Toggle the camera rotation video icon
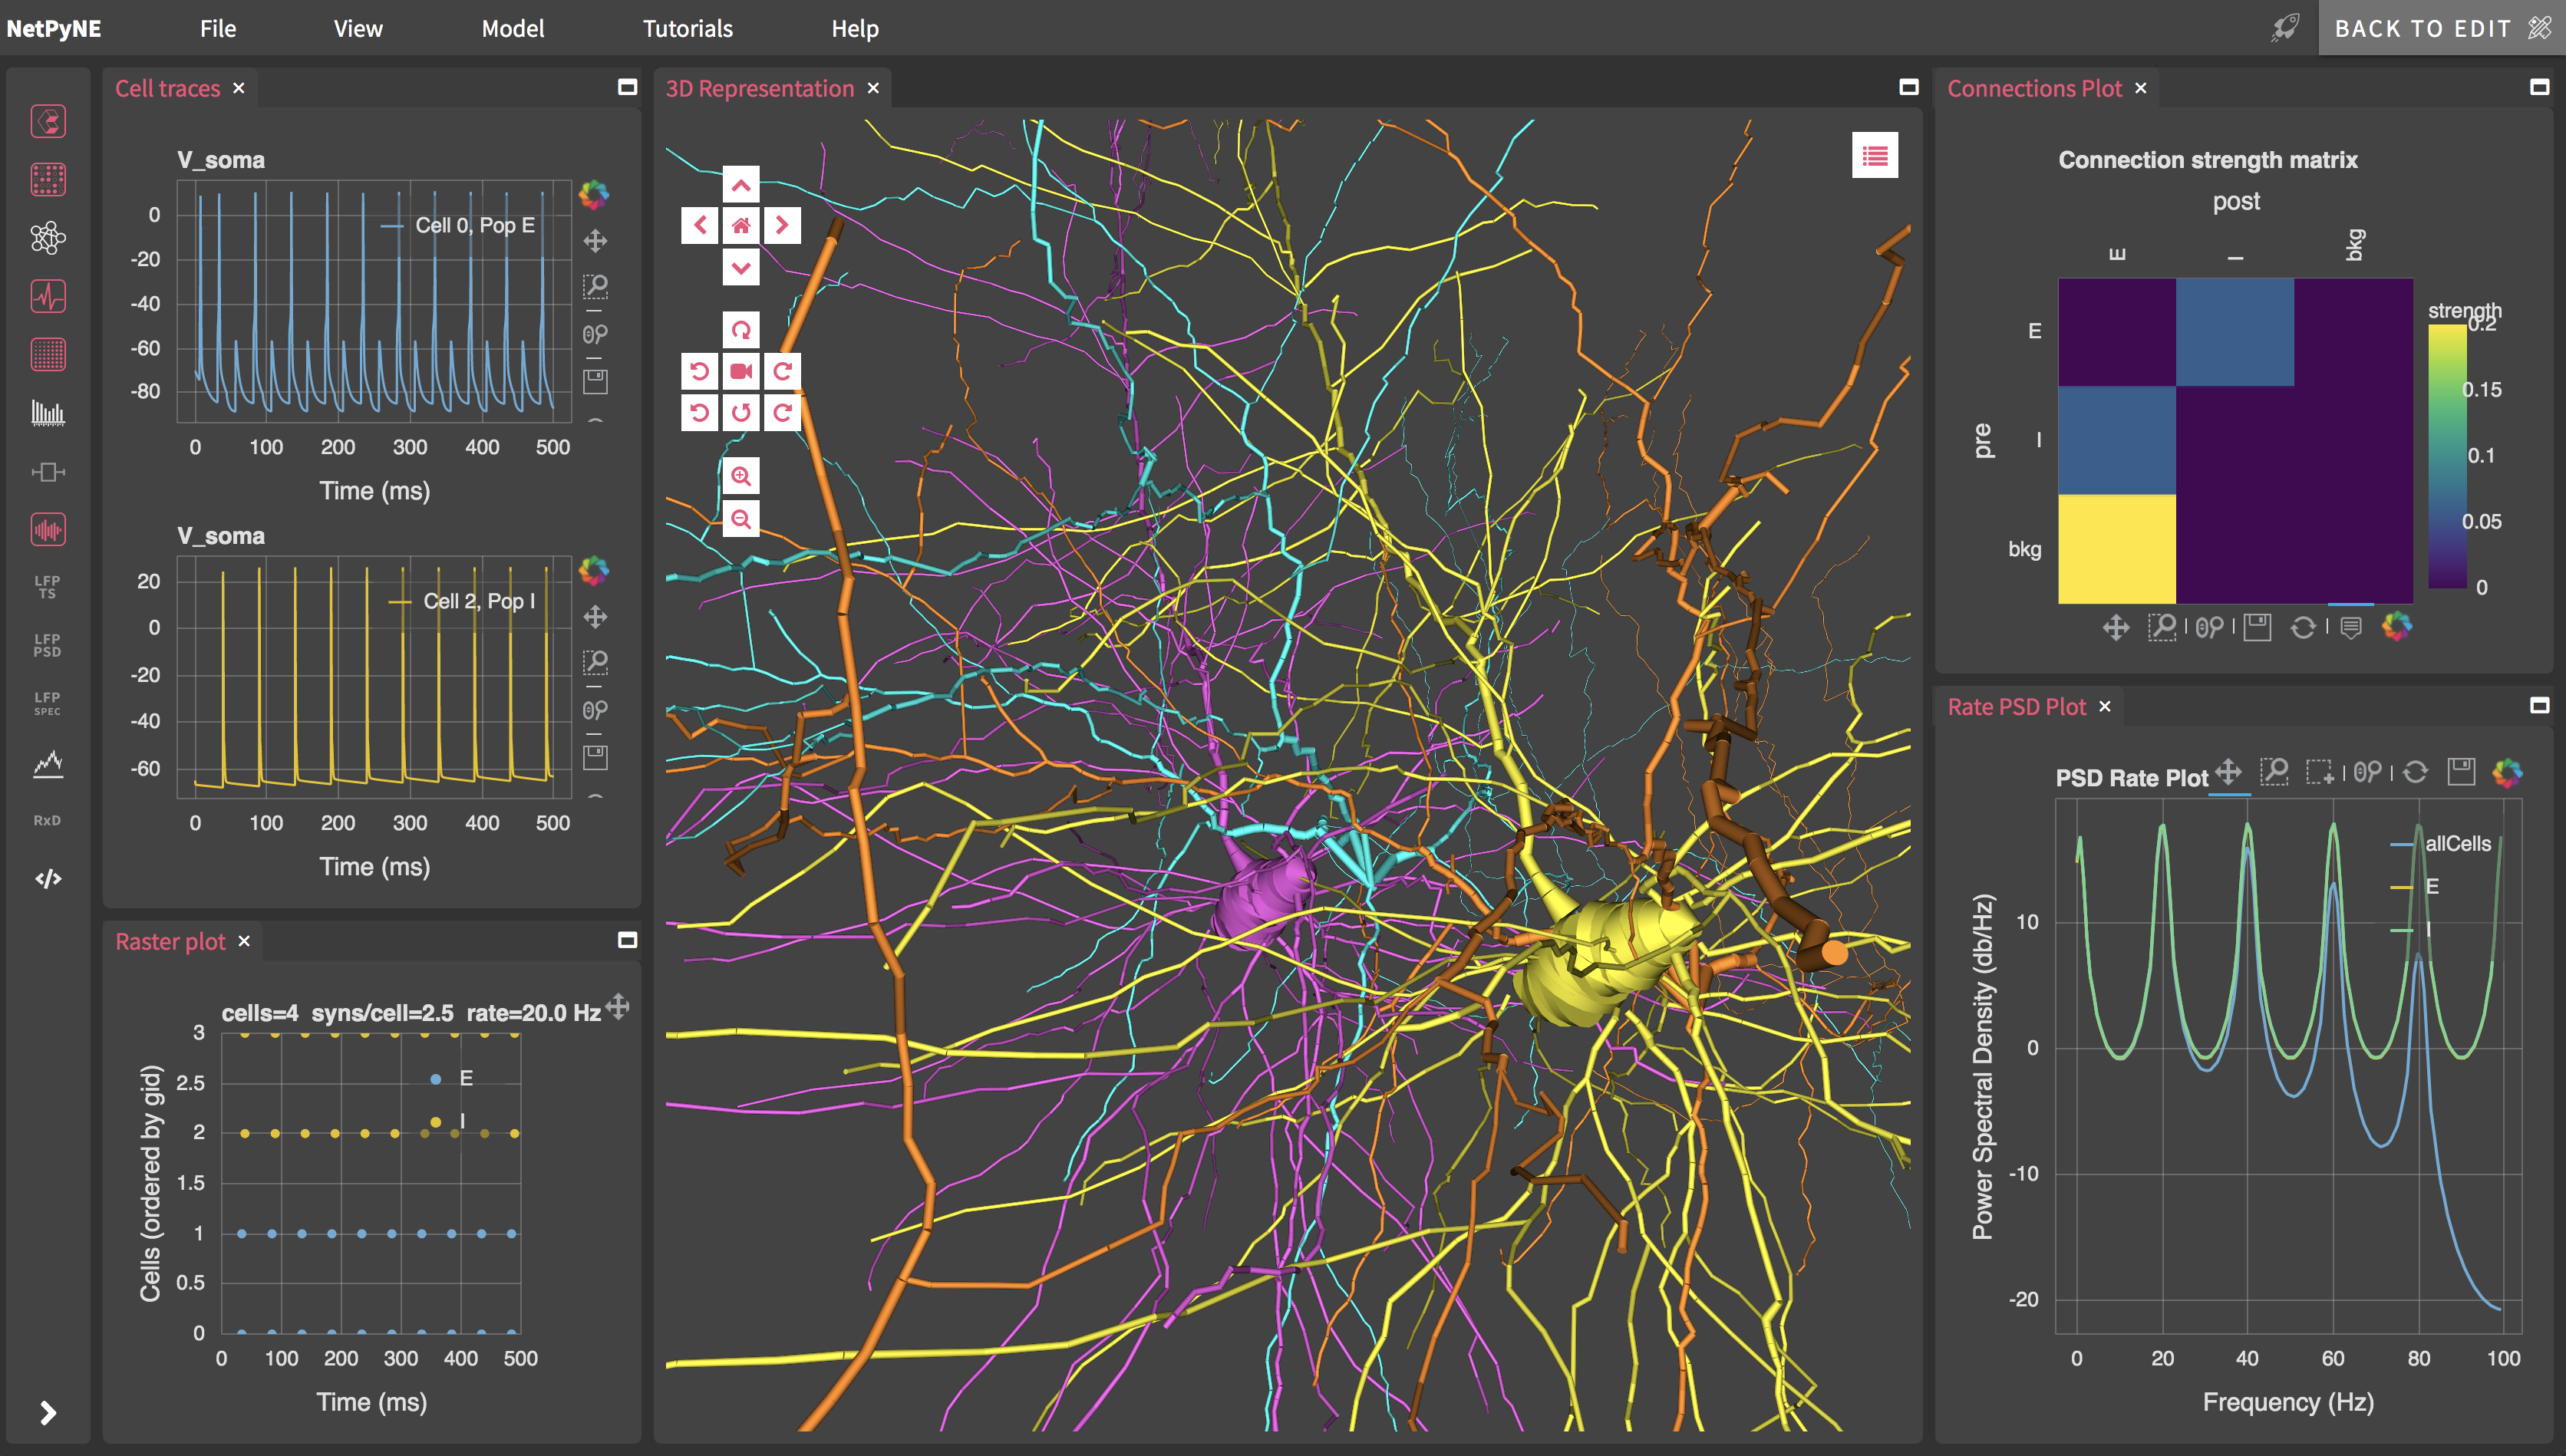The image size is (2566, 1456). coord(740,371)
